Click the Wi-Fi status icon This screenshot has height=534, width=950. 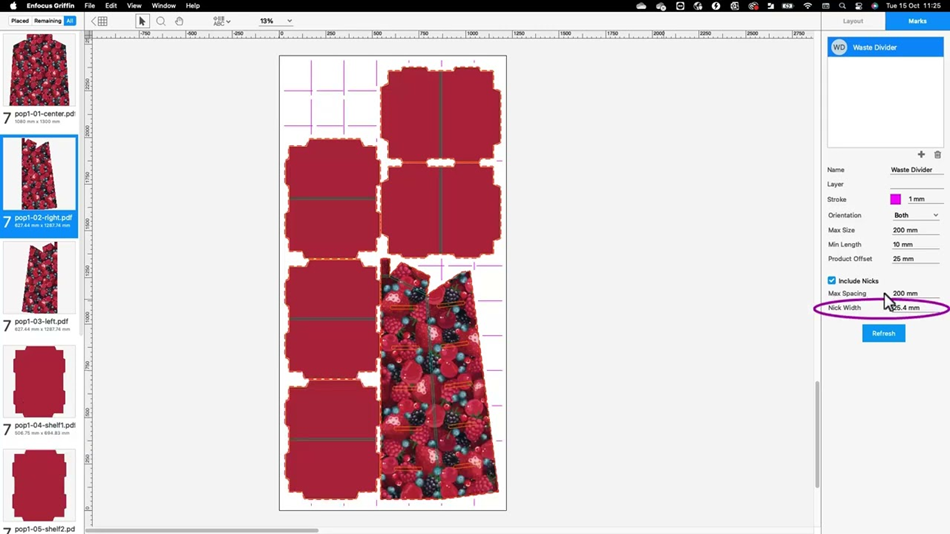pos(808,6)
